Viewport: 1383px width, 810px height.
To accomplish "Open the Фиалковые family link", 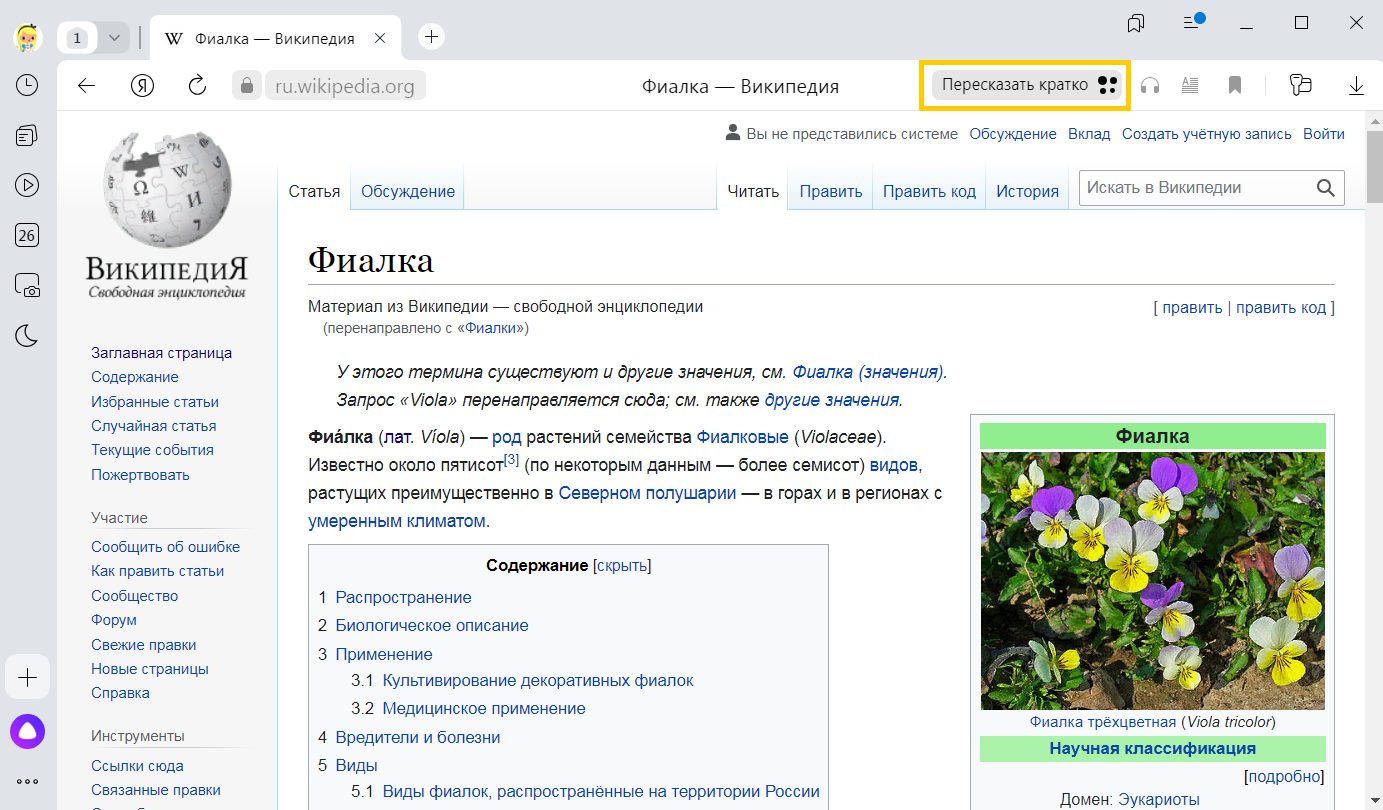I will [x=743, y=437].
